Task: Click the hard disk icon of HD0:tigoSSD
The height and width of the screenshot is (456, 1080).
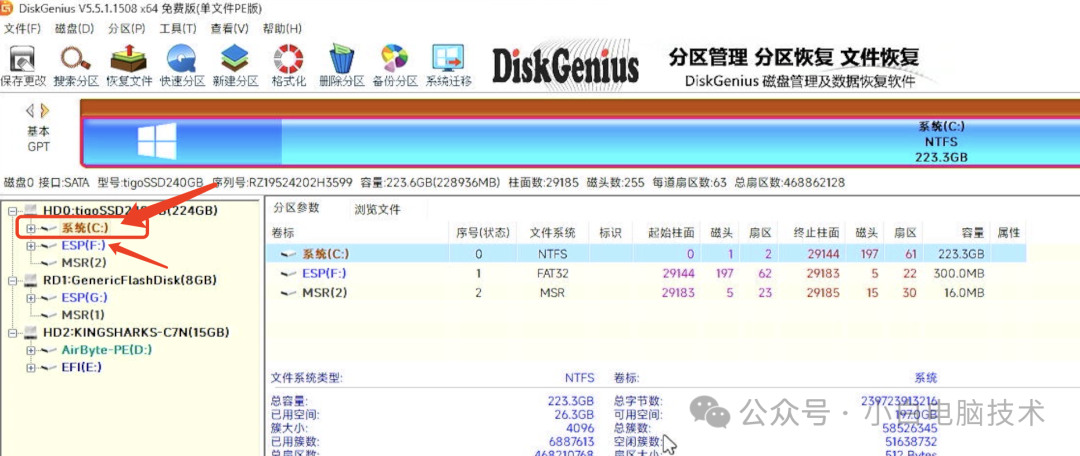Action: tap(32, 210)
